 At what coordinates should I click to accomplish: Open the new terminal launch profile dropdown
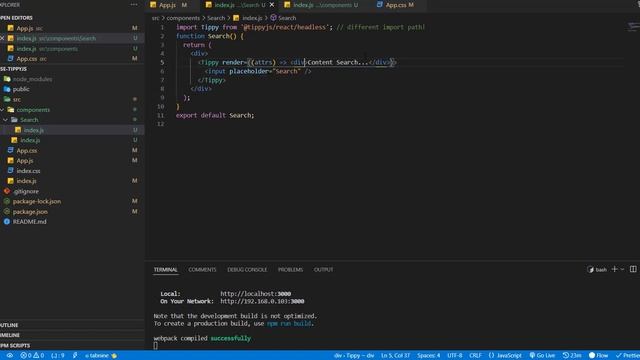(x=622, y=269)
